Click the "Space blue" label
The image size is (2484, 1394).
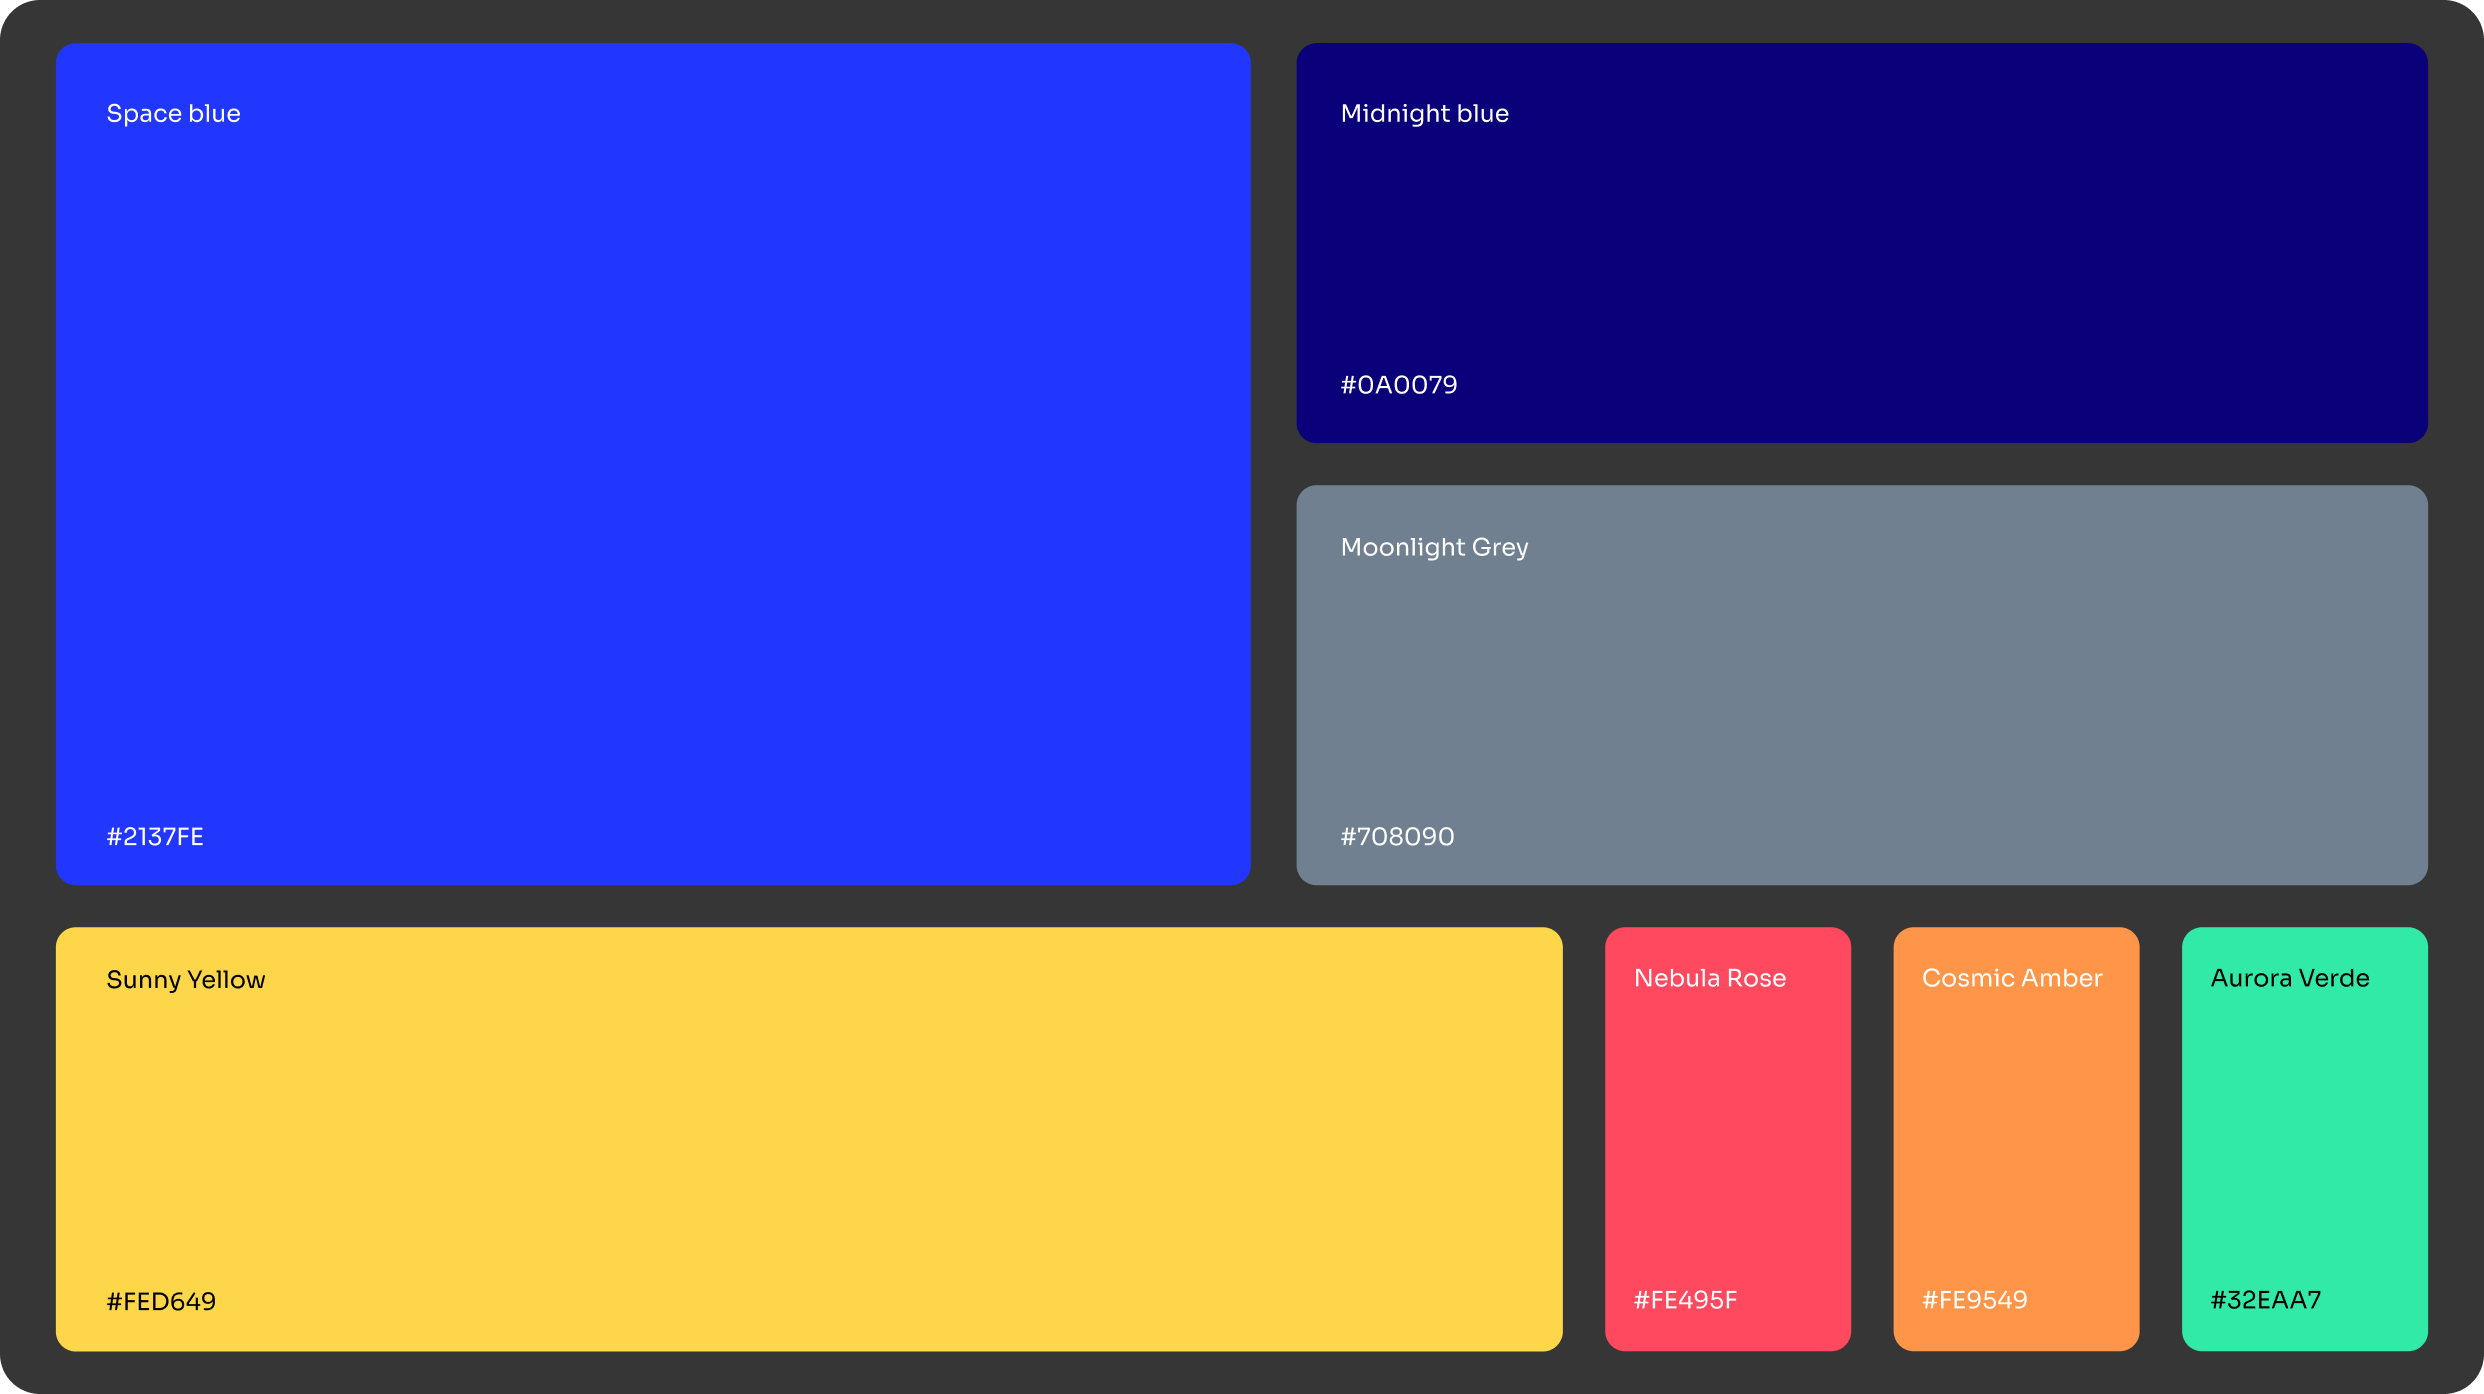click(x=173, y=114)
